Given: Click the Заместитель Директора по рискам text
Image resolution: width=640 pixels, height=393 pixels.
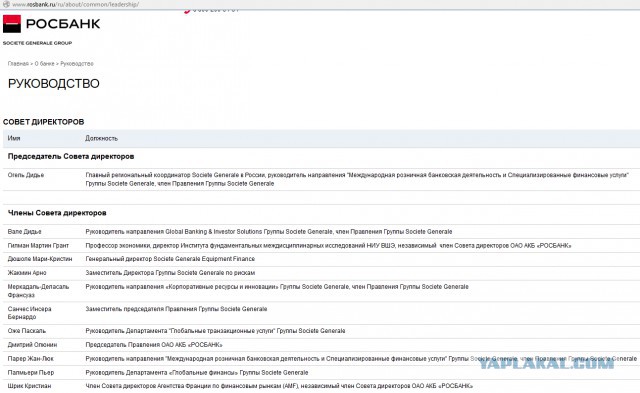Looking at the screenshot, I should 170,273.
